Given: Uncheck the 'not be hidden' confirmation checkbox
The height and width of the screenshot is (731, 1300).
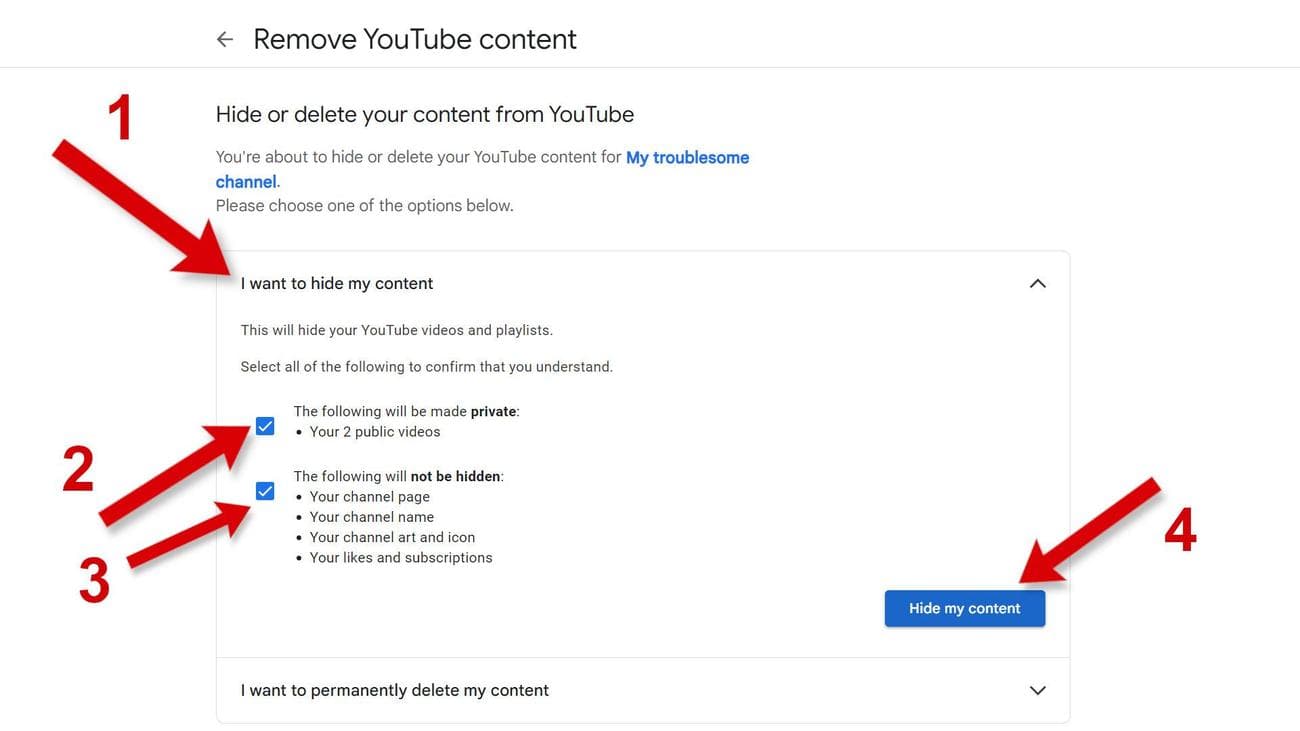Looking at the screenshot, I should coord(264,490).
